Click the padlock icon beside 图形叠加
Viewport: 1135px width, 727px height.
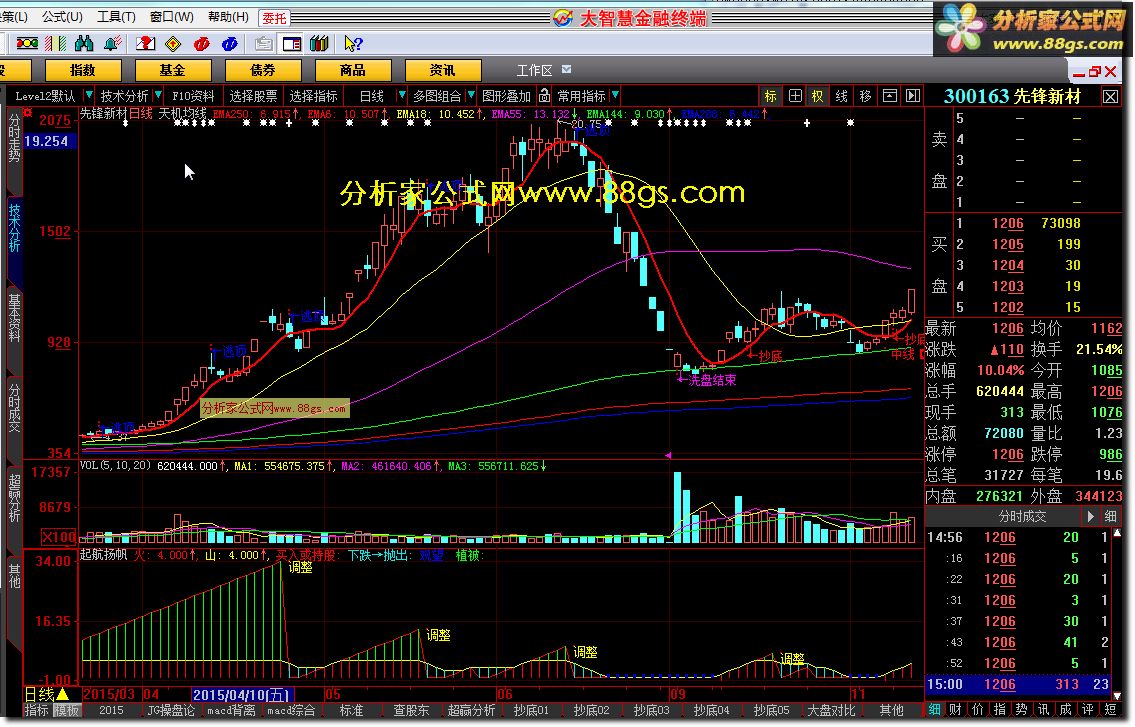click(x=544, y=96)
